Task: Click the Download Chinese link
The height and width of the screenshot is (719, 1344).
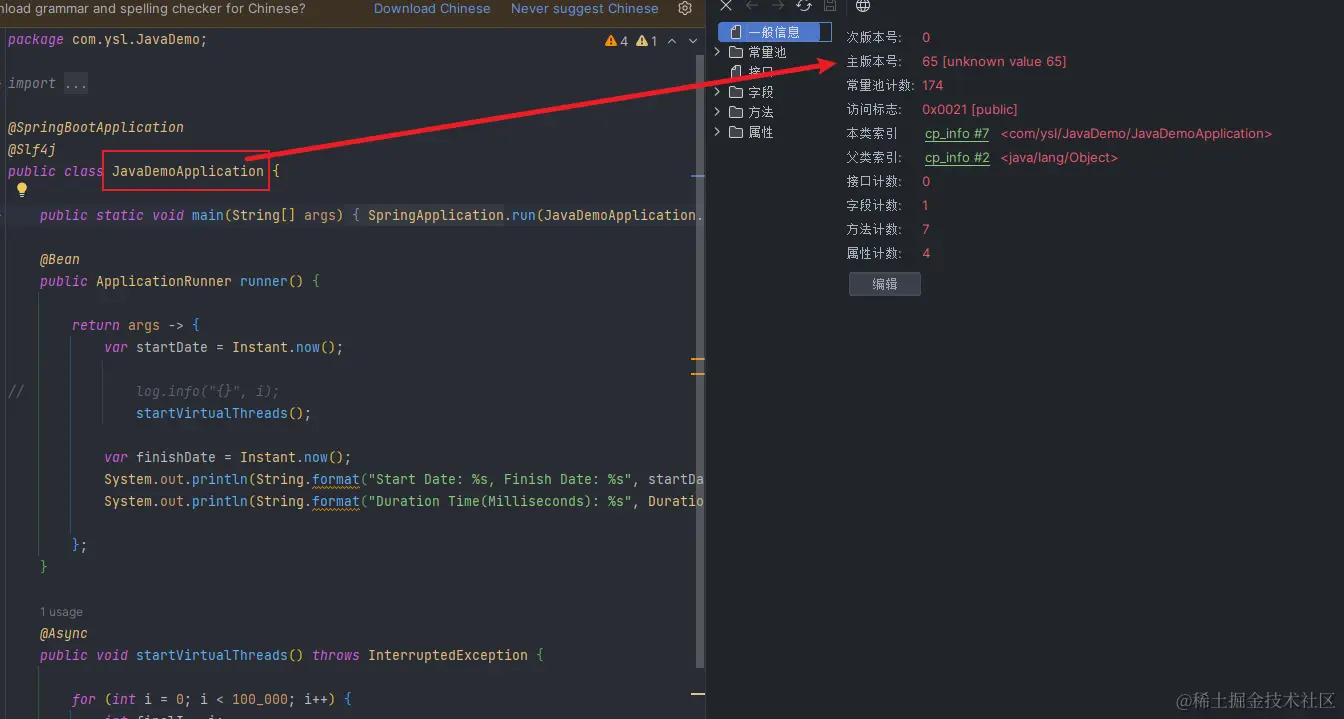Action: point(432,8)
